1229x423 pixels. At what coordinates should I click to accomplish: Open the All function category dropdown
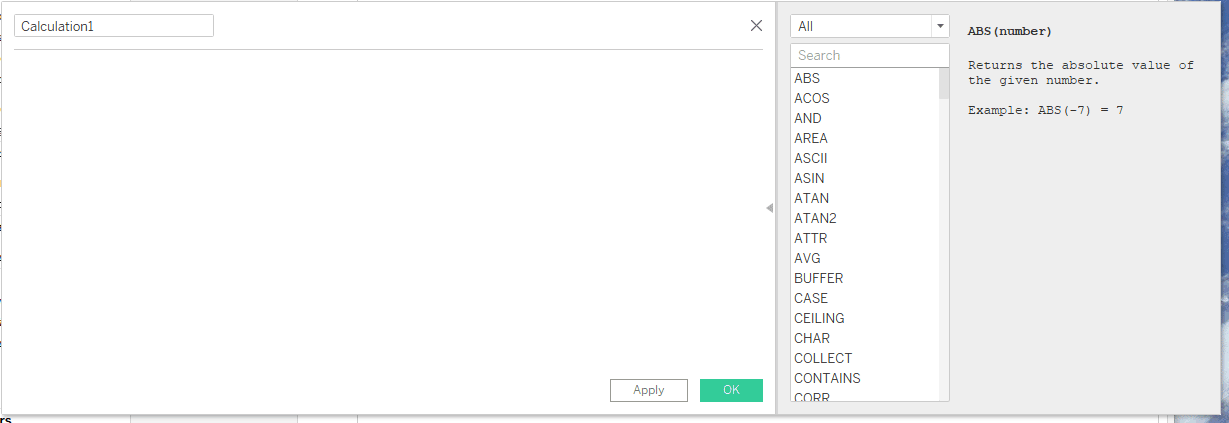click(869, 26)
